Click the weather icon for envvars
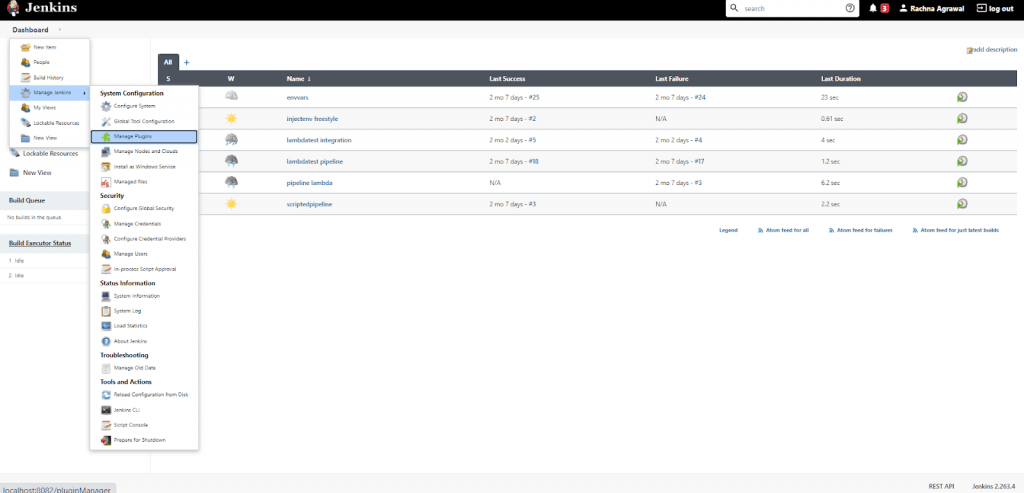The width and height of the screenshot is (1024, 493). click(x=231, y=97)
